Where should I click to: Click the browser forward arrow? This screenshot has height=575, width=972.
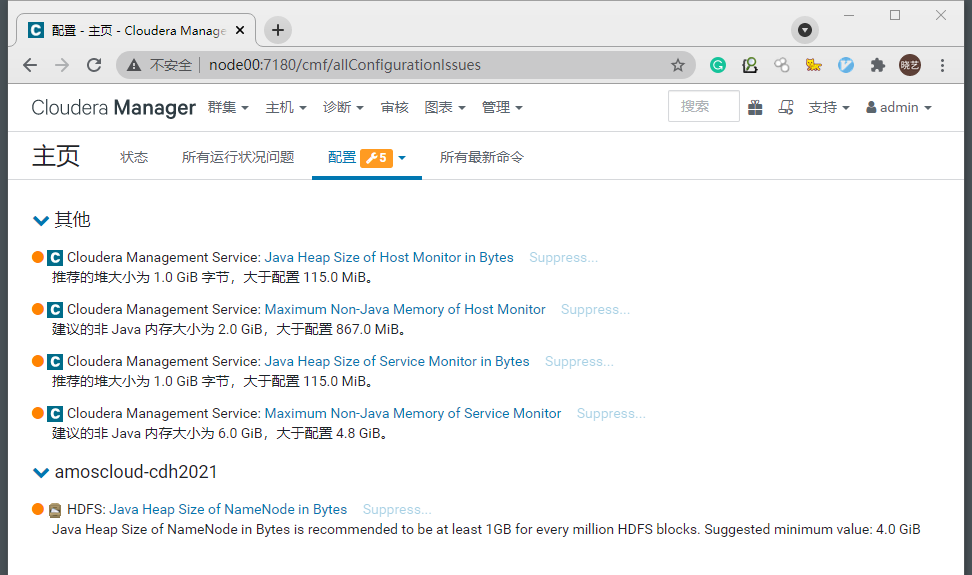tap(62, 65)
